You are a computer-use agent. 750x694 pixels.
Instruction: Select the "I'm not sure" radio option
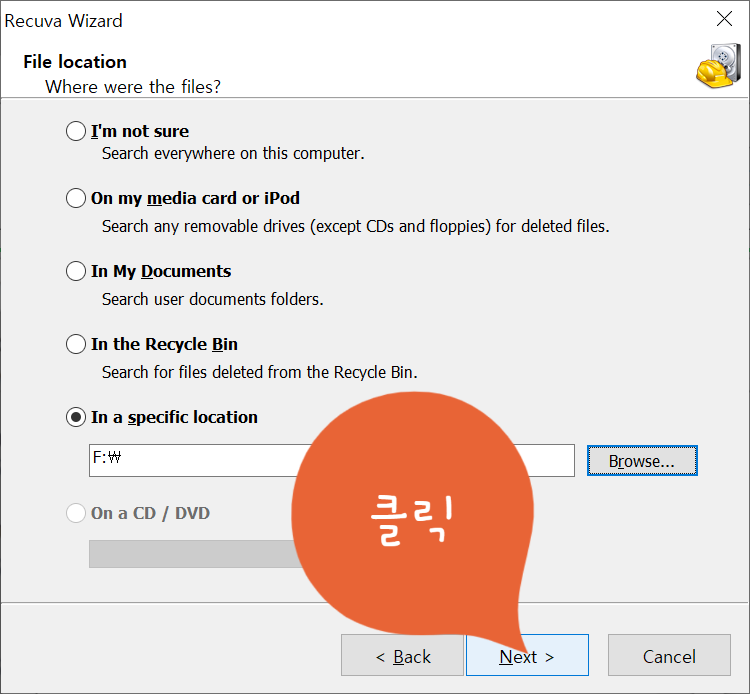tap(76, 131)
